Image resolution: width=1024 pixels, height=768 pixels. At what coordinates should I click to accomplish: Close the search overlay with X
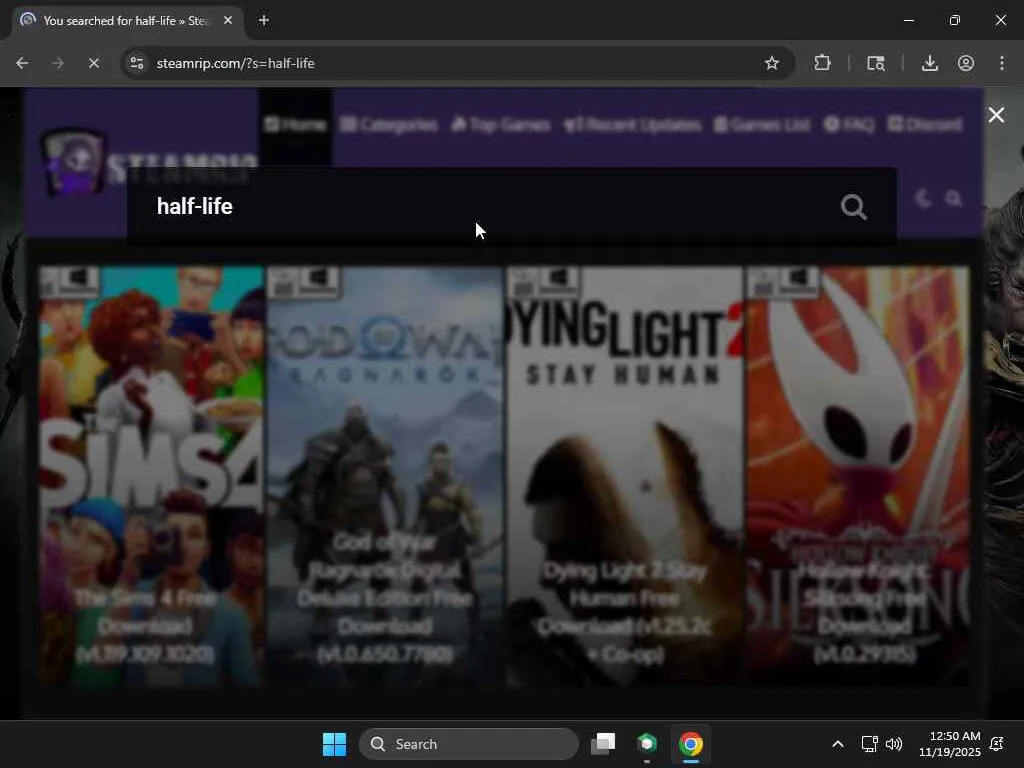click(996, 115)
